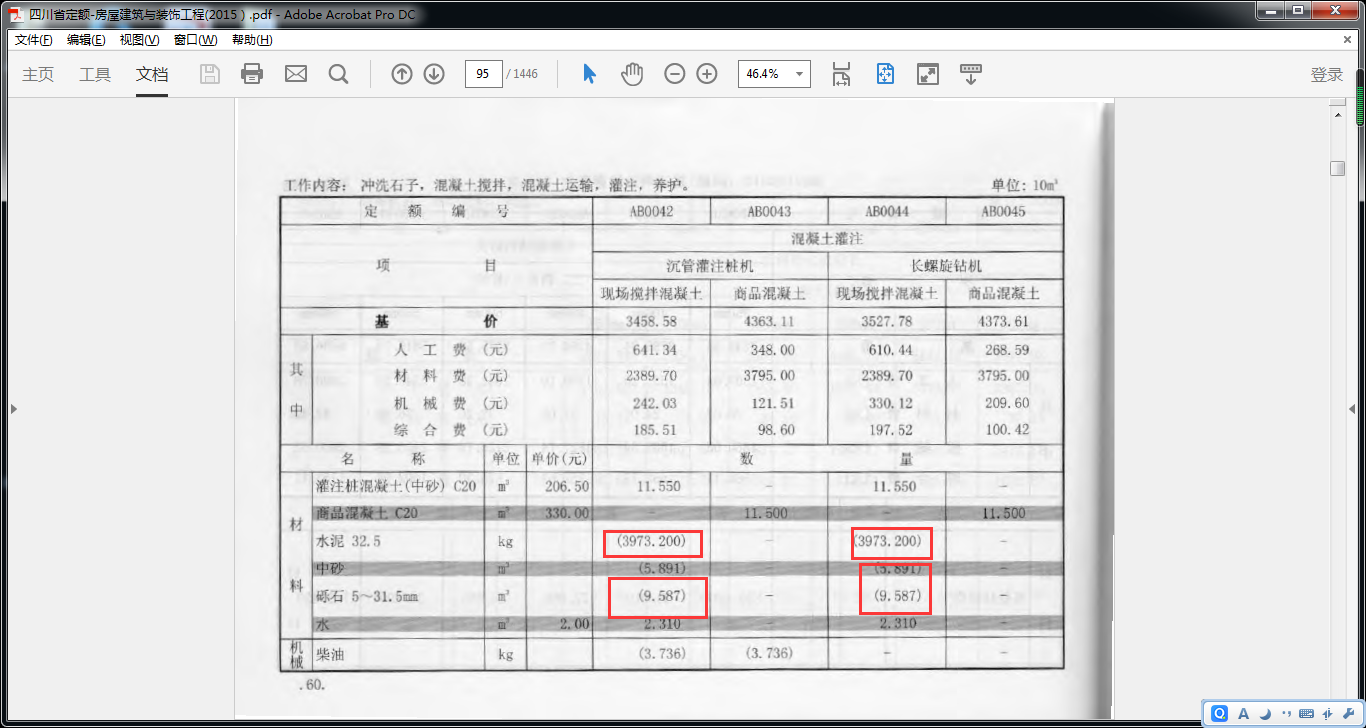
Task: Click the row label 商品混凝土 C20
Action: click(365, 513)
